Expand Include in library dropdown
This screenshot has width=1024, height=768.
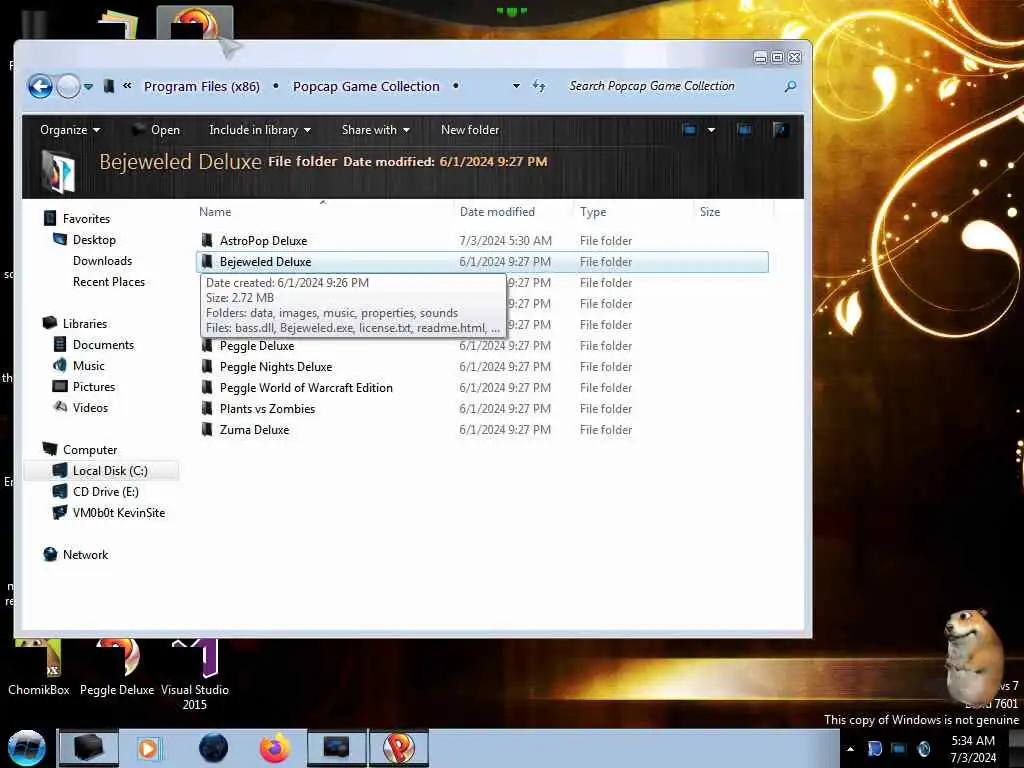[x=260, y=130]
